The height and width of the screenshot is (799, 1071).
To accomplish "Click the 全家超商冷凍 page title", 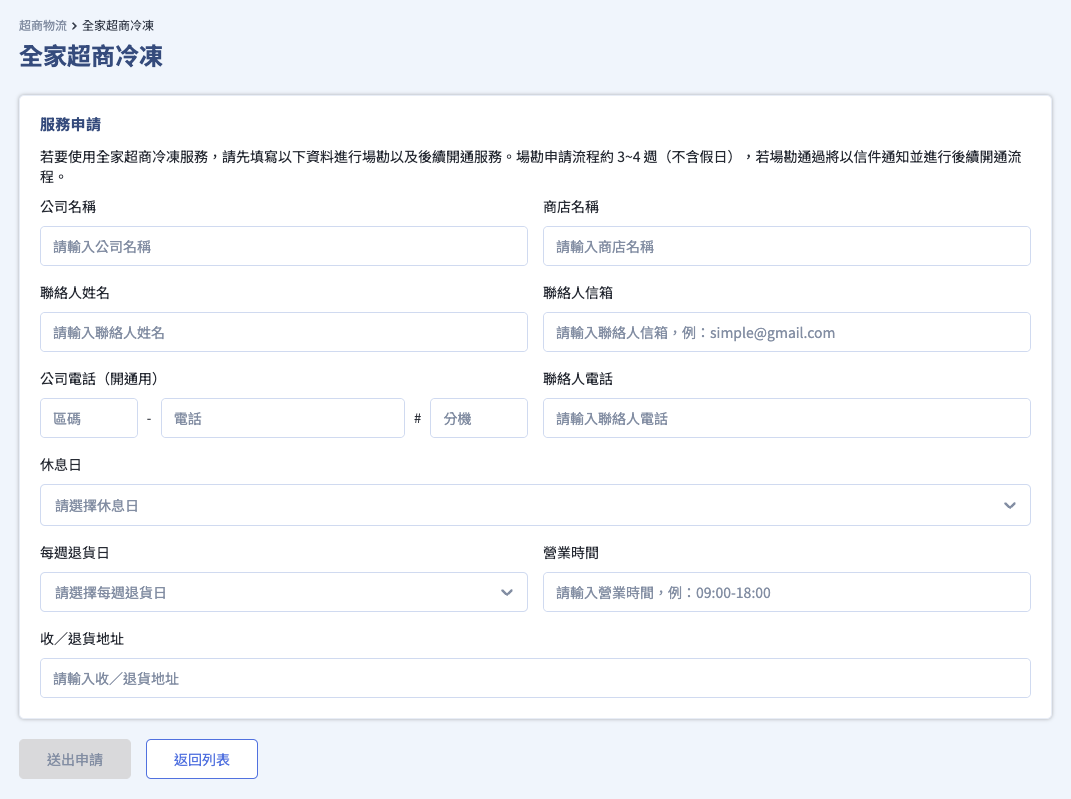I will pyautogui.click(x=91, y=56).
